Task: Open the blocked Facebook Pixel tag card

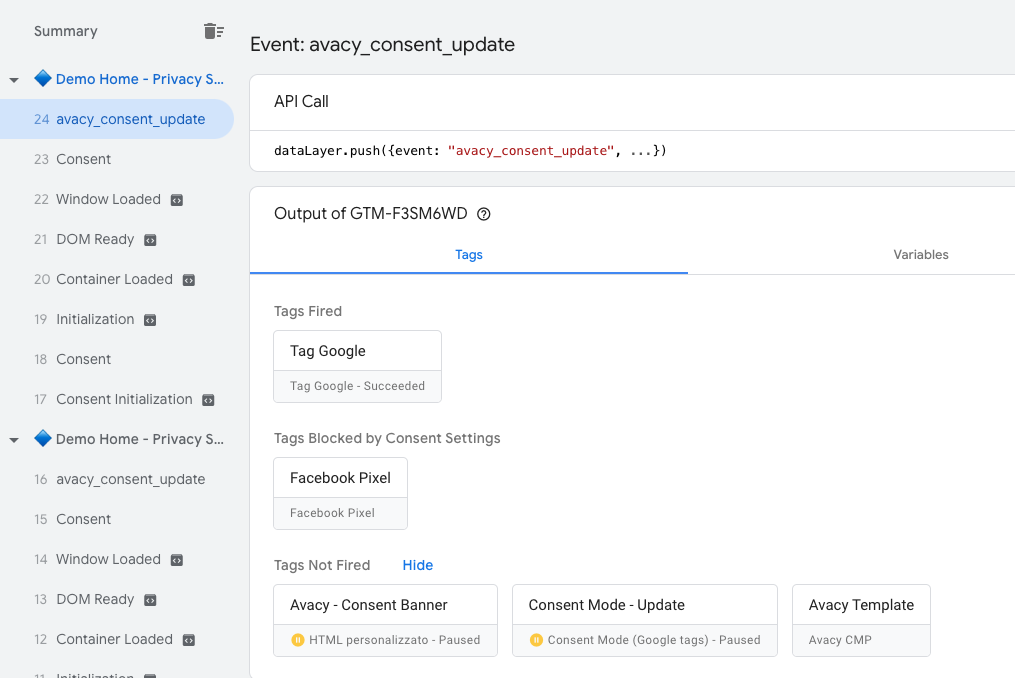Action: tap(340, 493)
